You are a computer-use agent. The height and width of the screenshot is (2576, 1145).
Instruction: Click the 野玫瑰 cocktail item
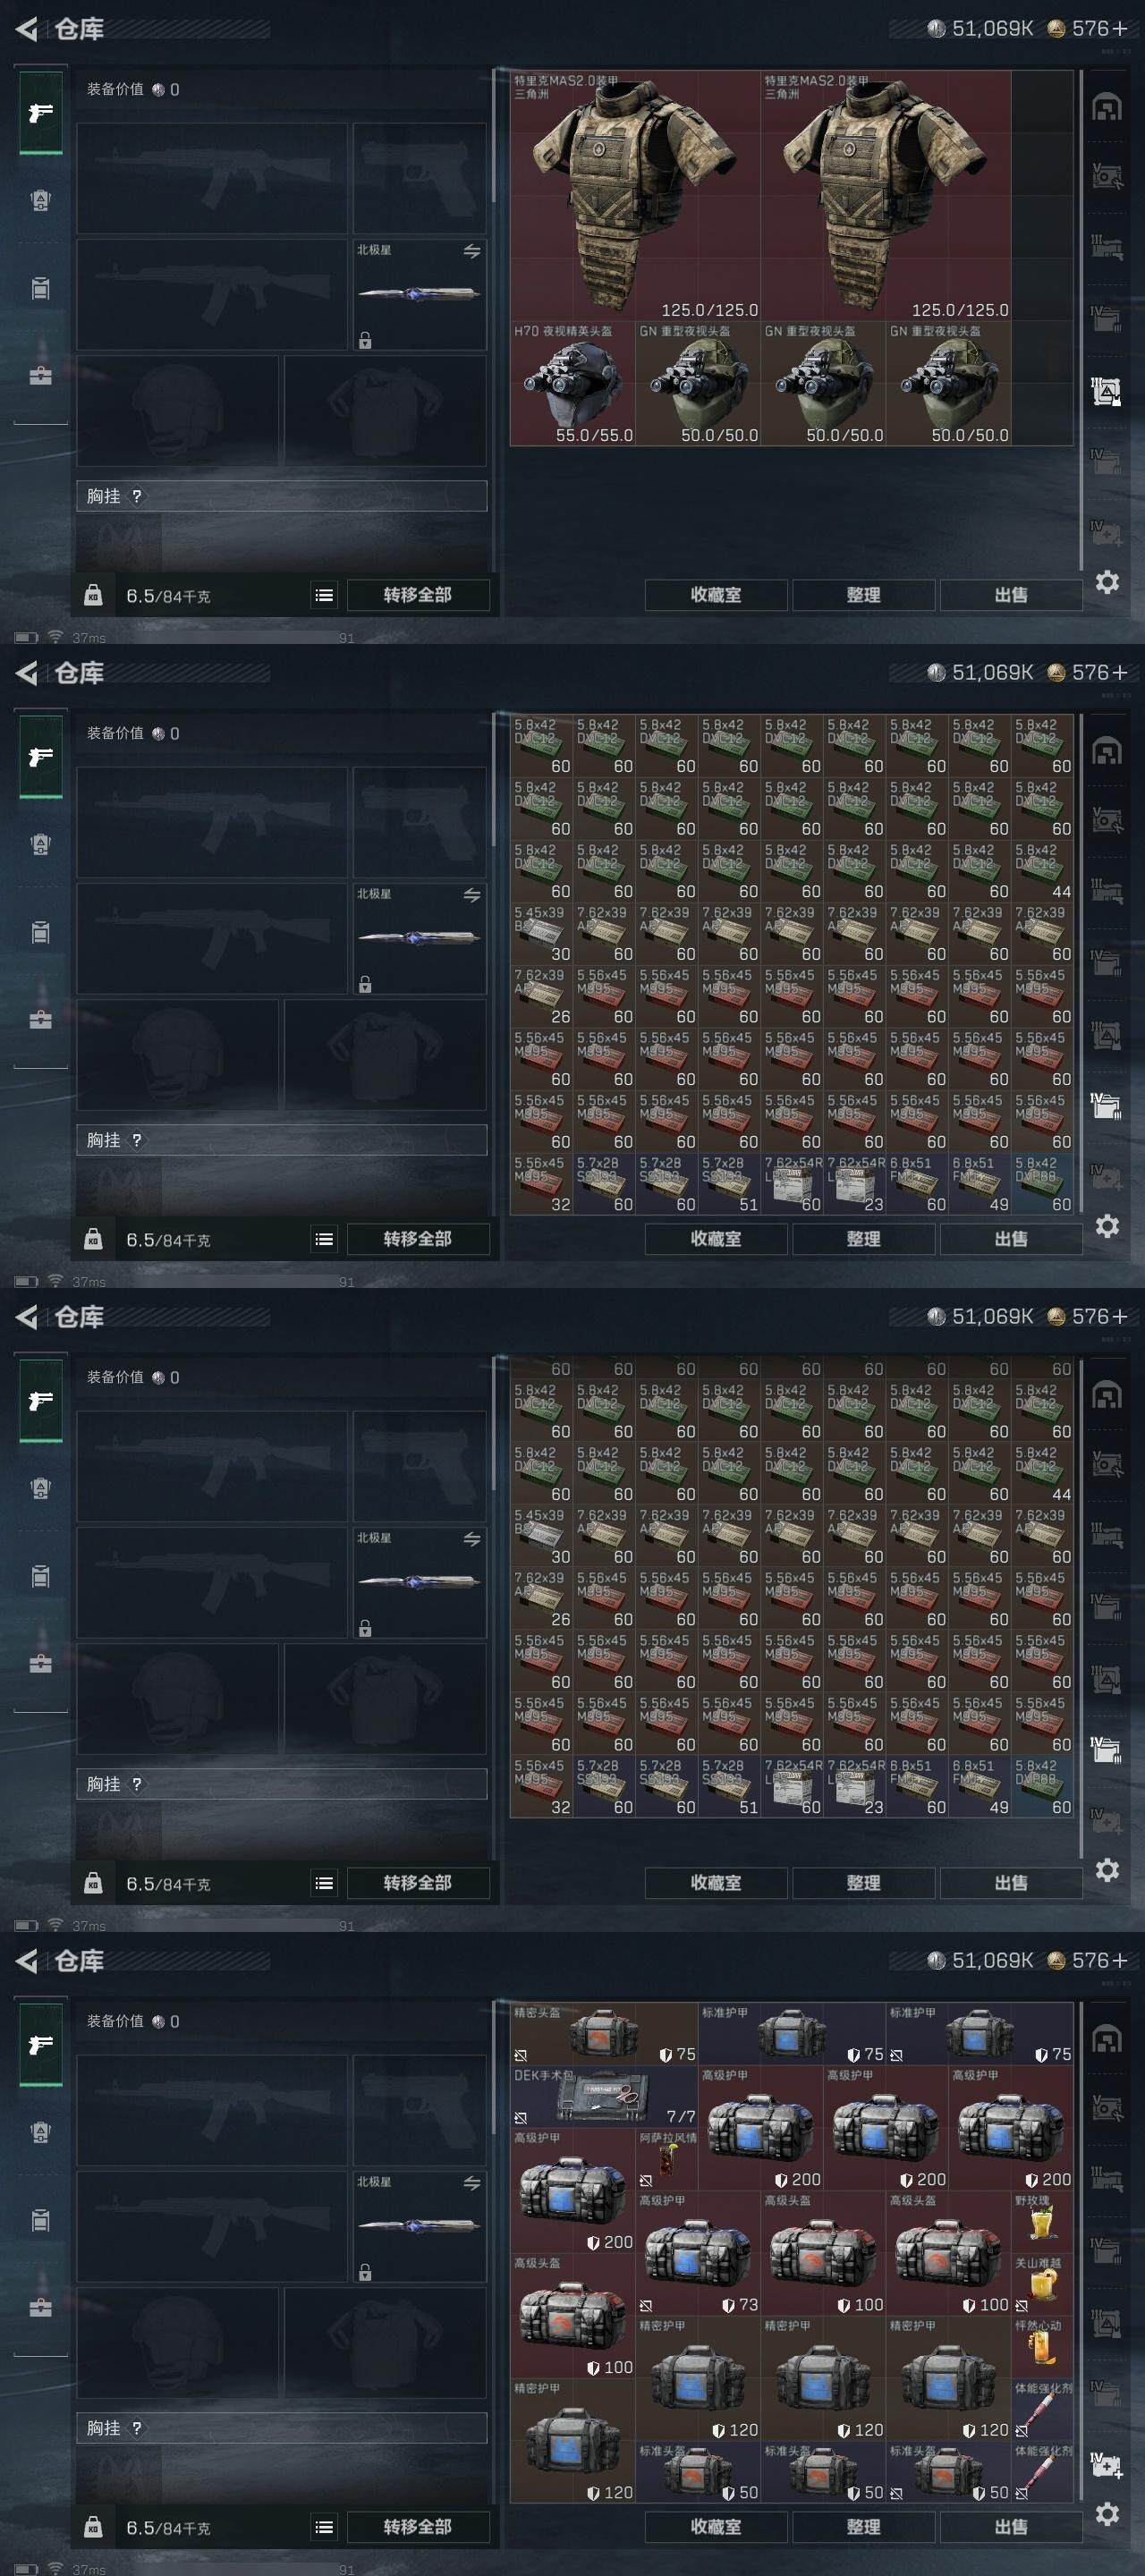click(x=1042, y=2222)
